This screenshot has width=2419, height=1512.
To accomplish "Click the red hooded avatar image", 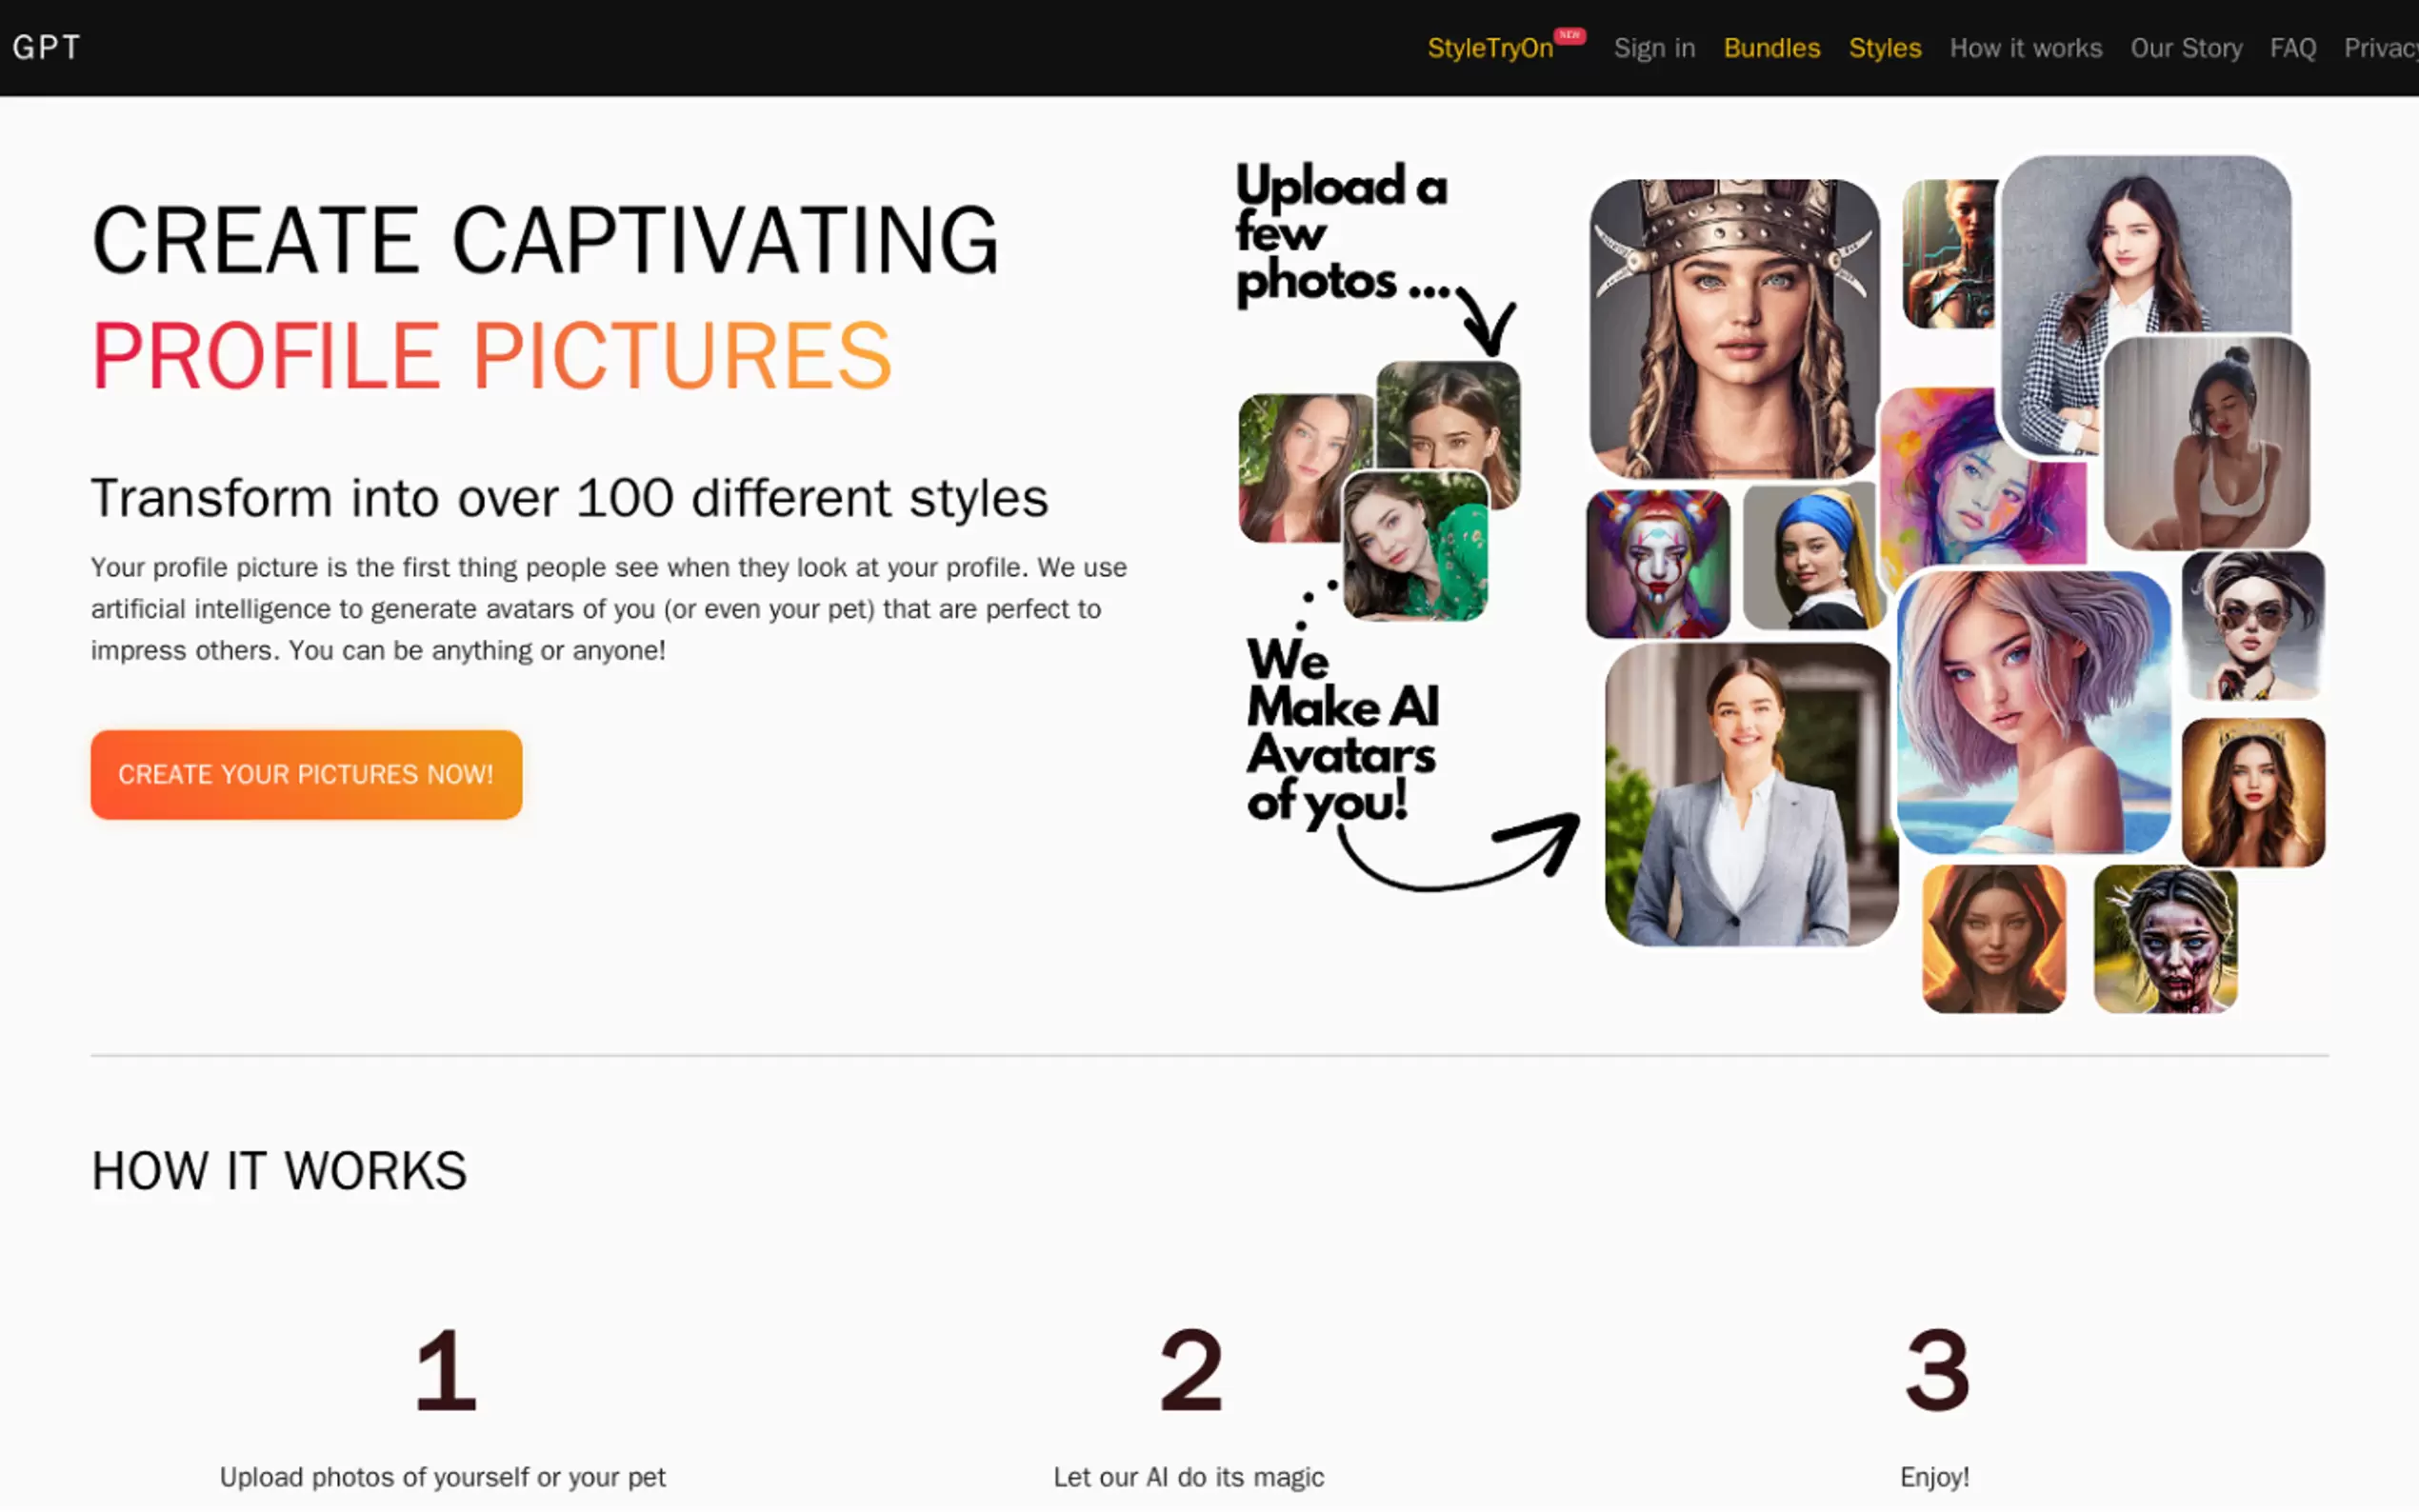I will coord(1993,939).
